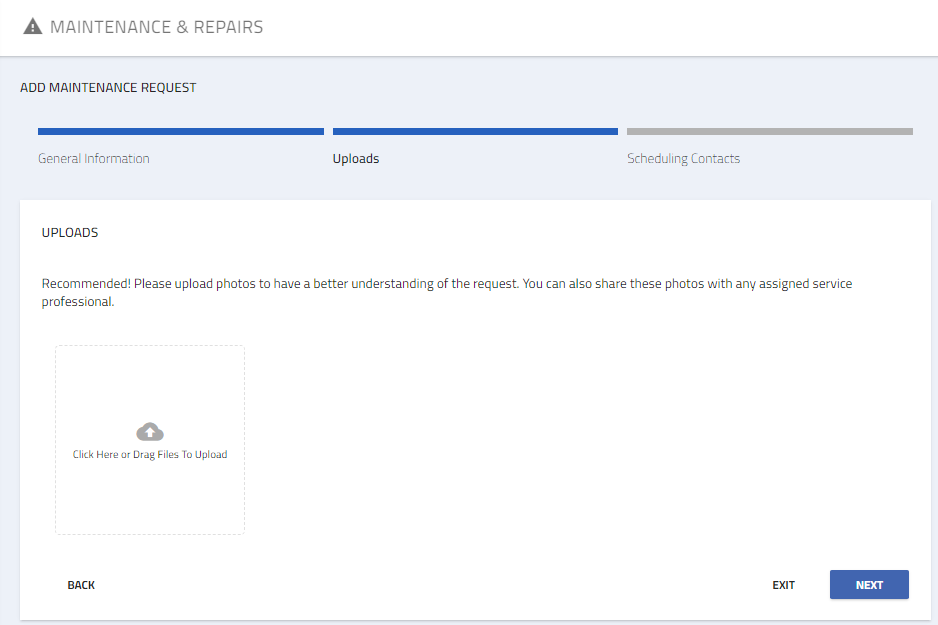This screenshot has width=938, height=625.
Task: Select the General Information step label
Action: coord(94,158)
